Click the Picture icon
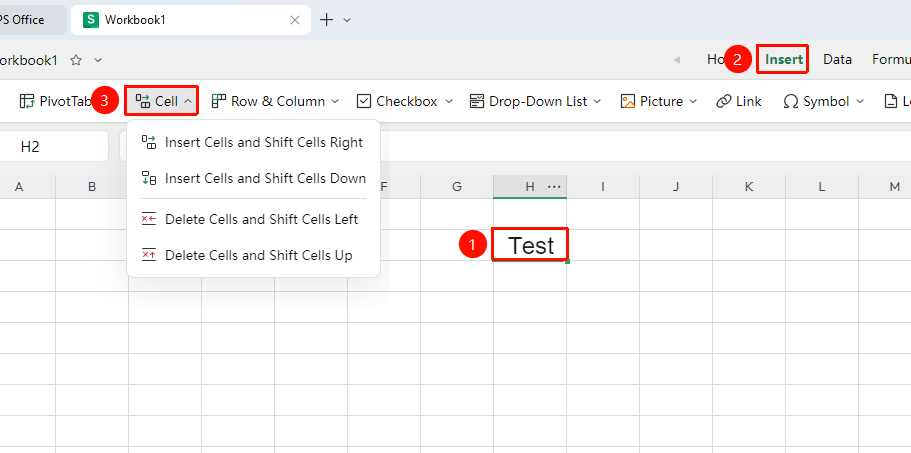Viewport: 911px width, 453px height. coord(628,101)
